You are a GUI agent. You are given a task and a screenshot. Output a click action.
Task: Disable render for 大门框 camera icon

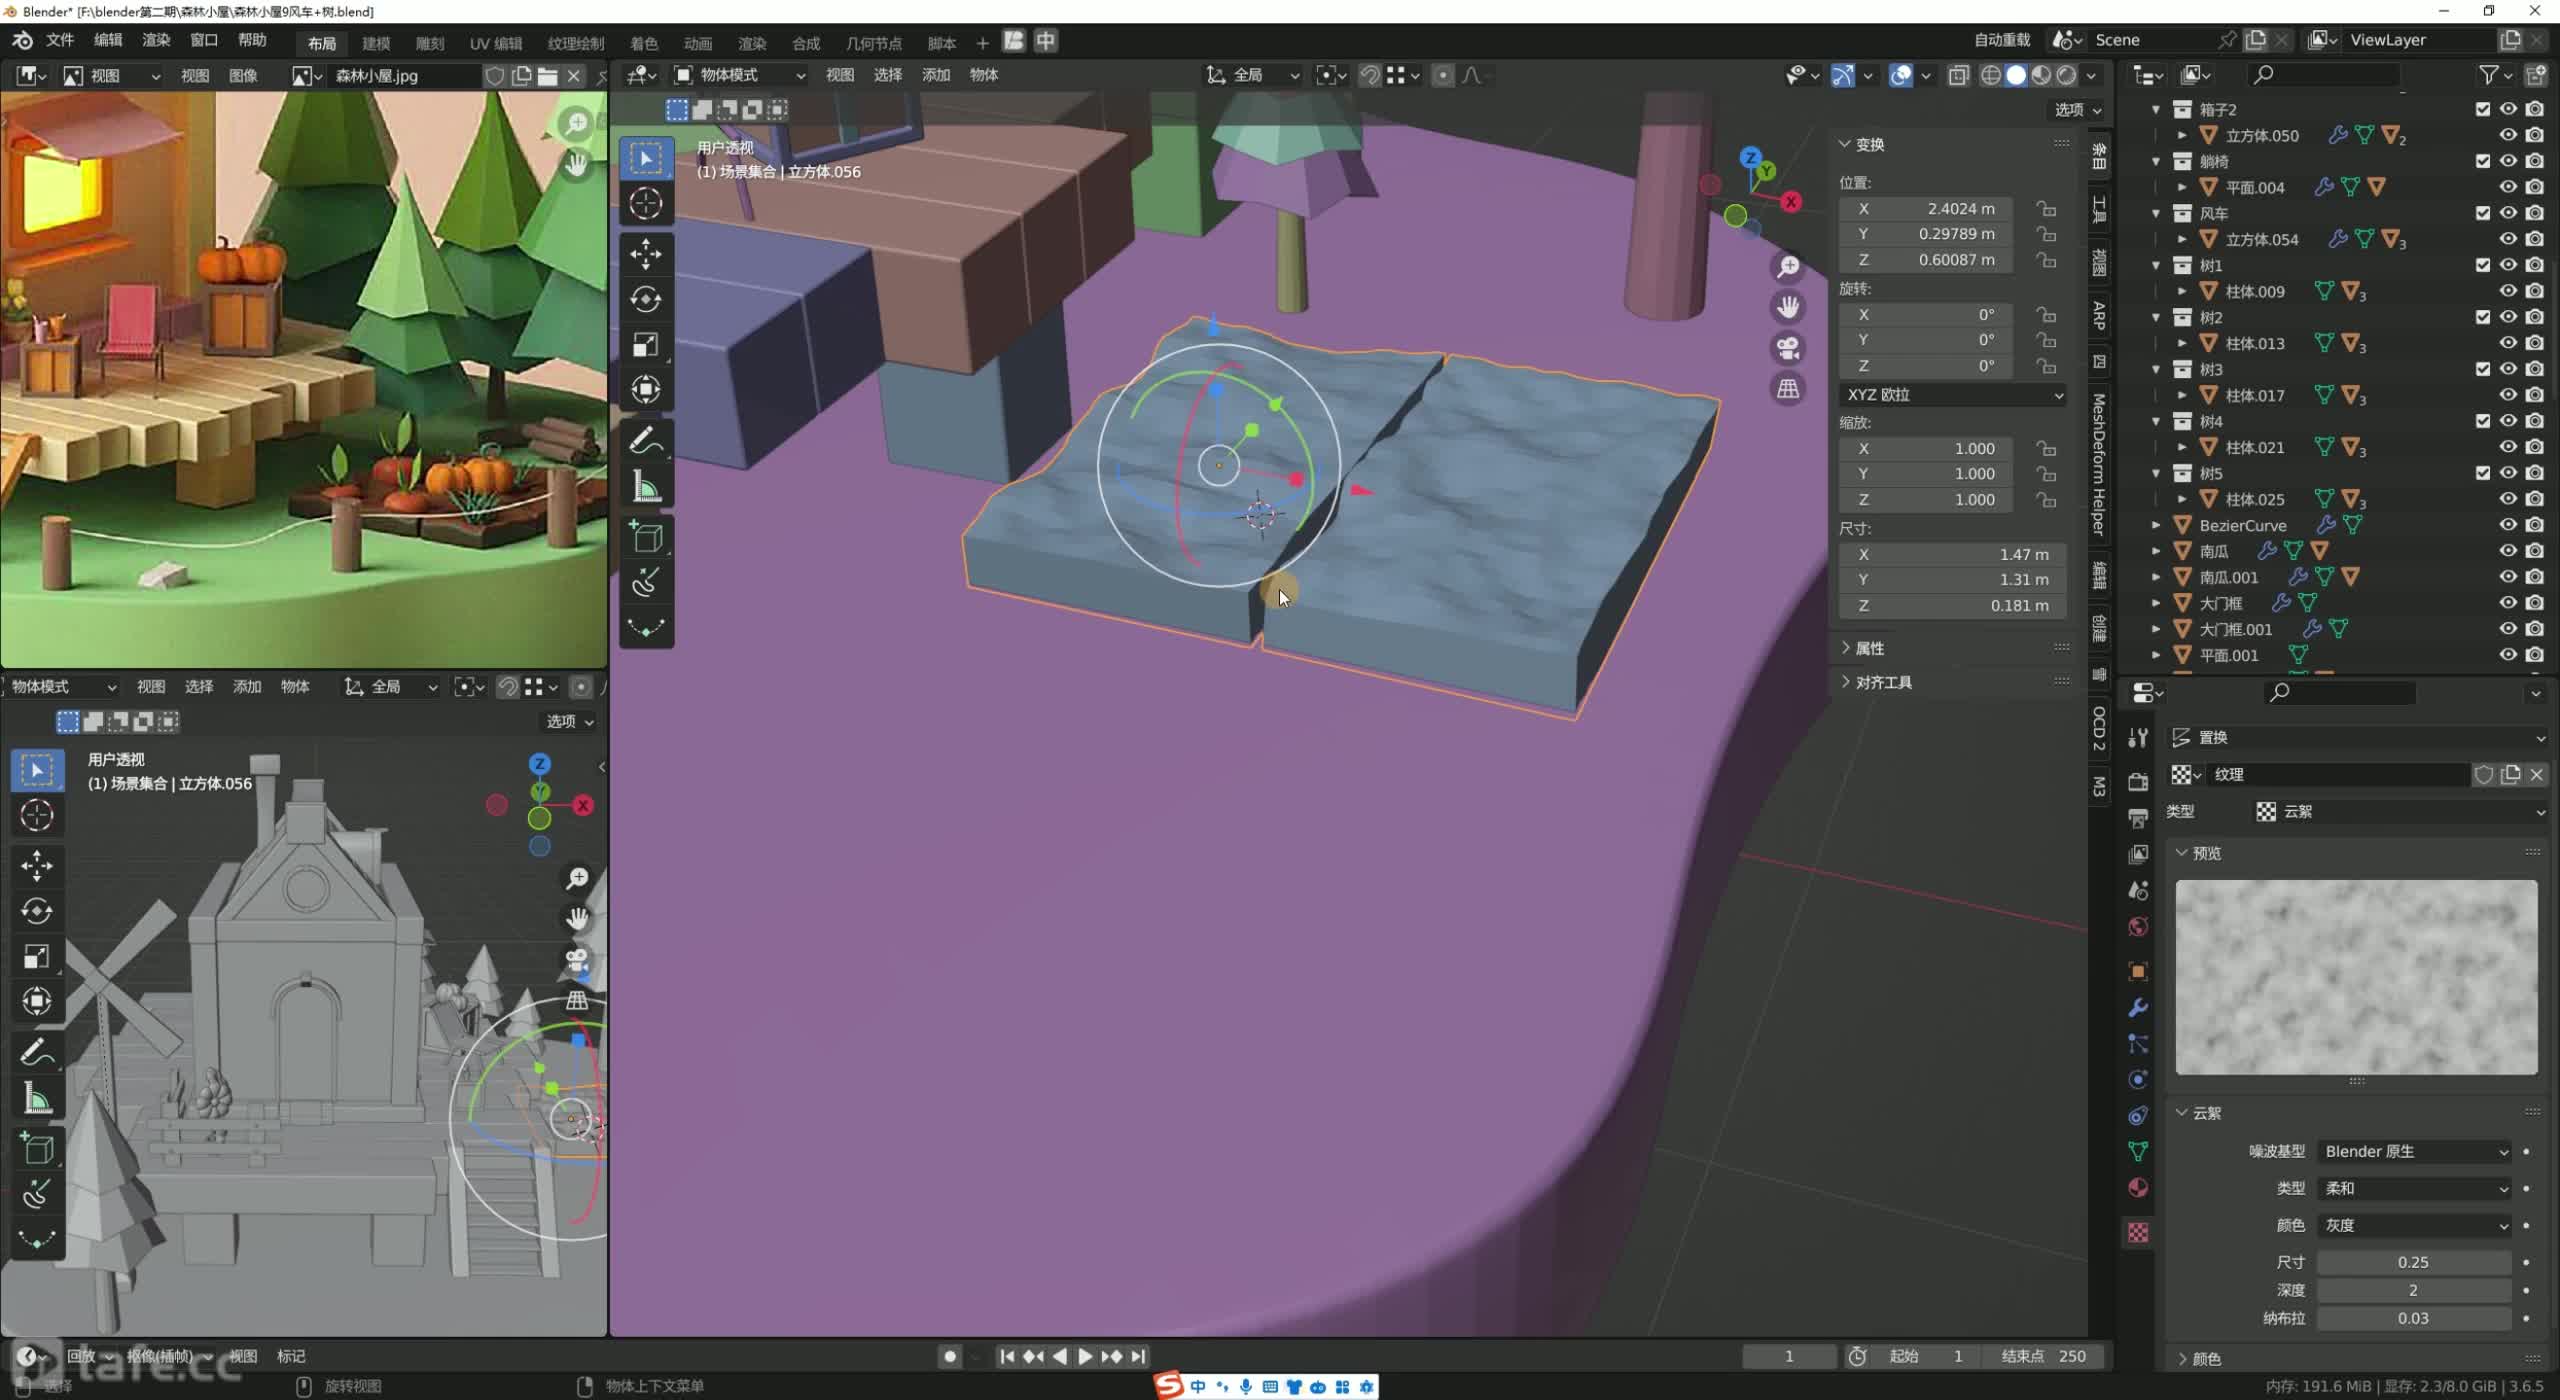coord(2534,603)
